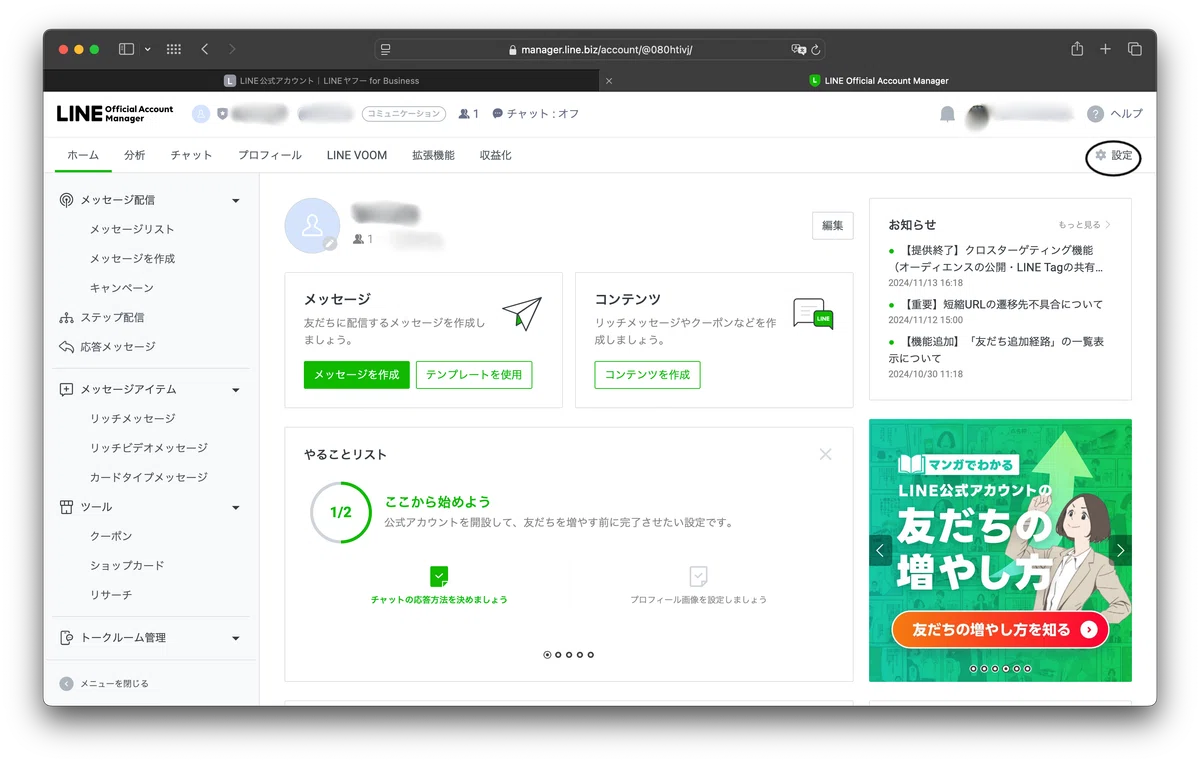The width and height of the screenshot is (1200, 763).
Task: Click プロフィール画像を設定しましょう step
Action: pyautogui.click(x=699, y=585)
